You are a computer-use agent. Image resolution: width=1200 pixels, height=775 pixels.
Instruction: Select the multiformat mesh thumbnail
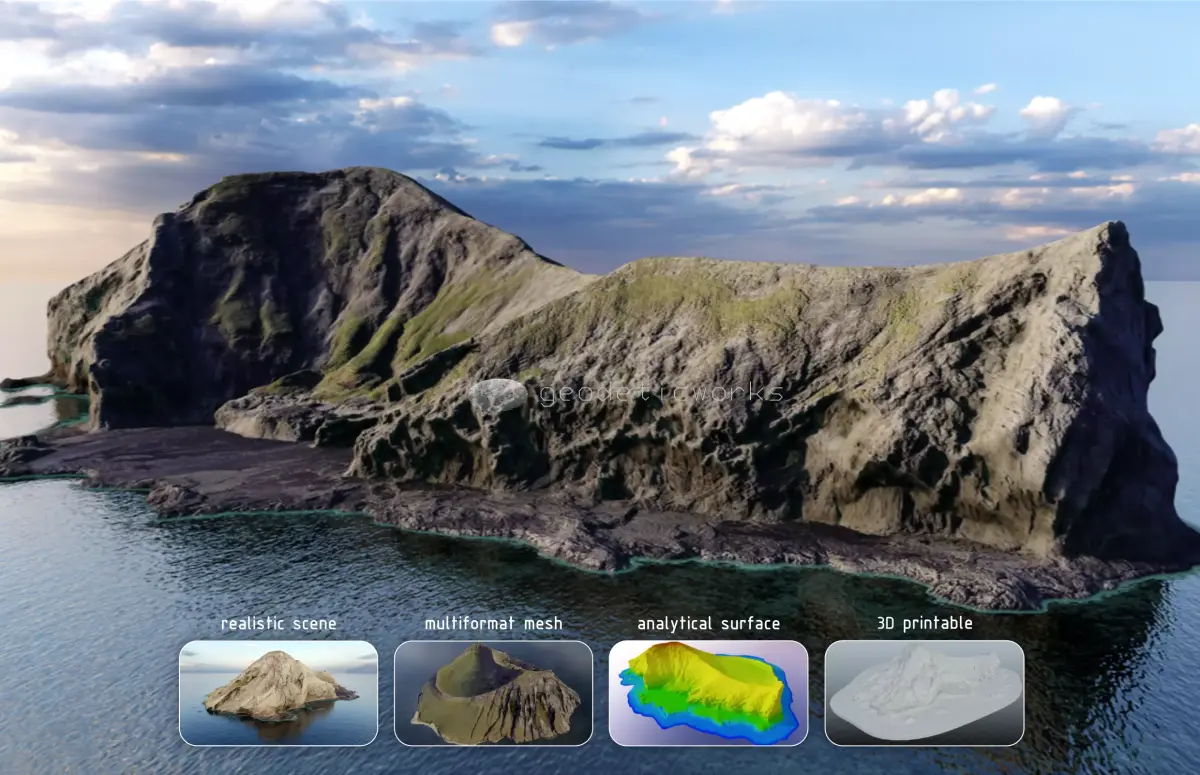(494, 693)
